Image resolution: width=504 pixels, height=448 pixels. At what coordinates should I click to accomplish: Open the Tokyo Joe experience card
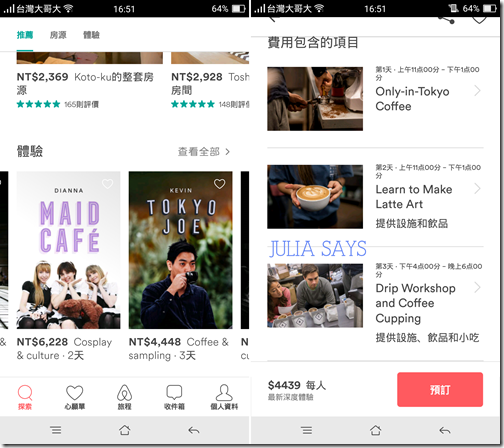(181, 250)
